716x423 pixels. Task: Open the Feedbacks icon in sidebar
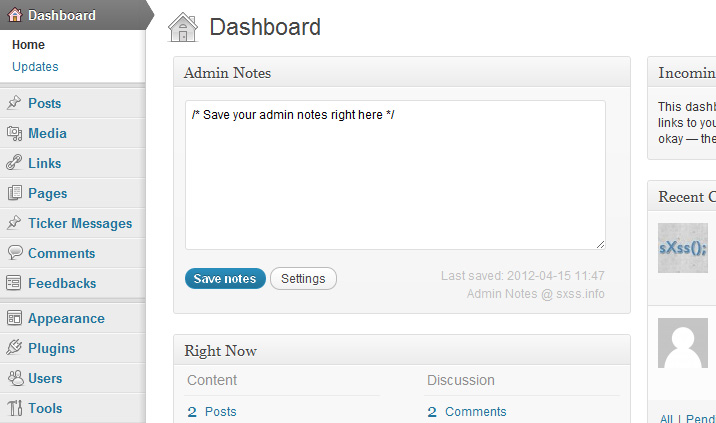tap(14, 283)
